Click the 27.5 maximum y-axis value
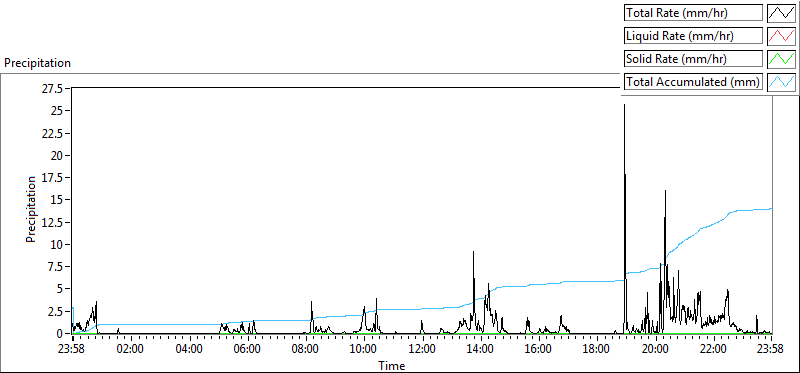 click(54, 89)
